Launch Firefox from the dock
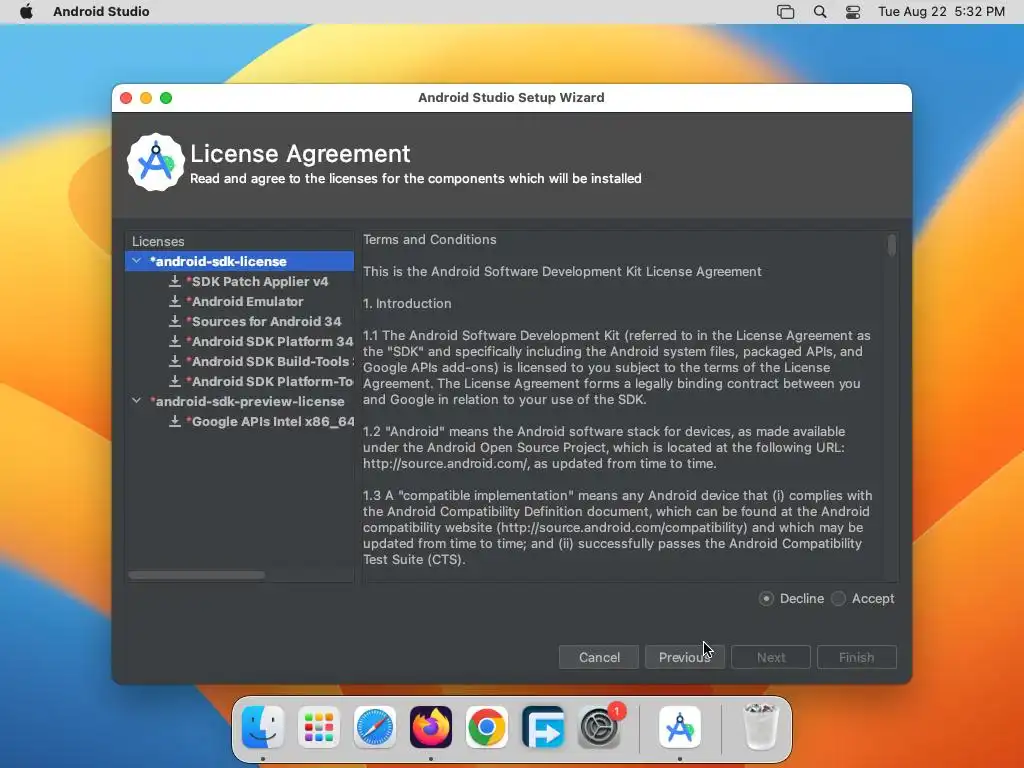The image size is (1024, 768). 431,727
